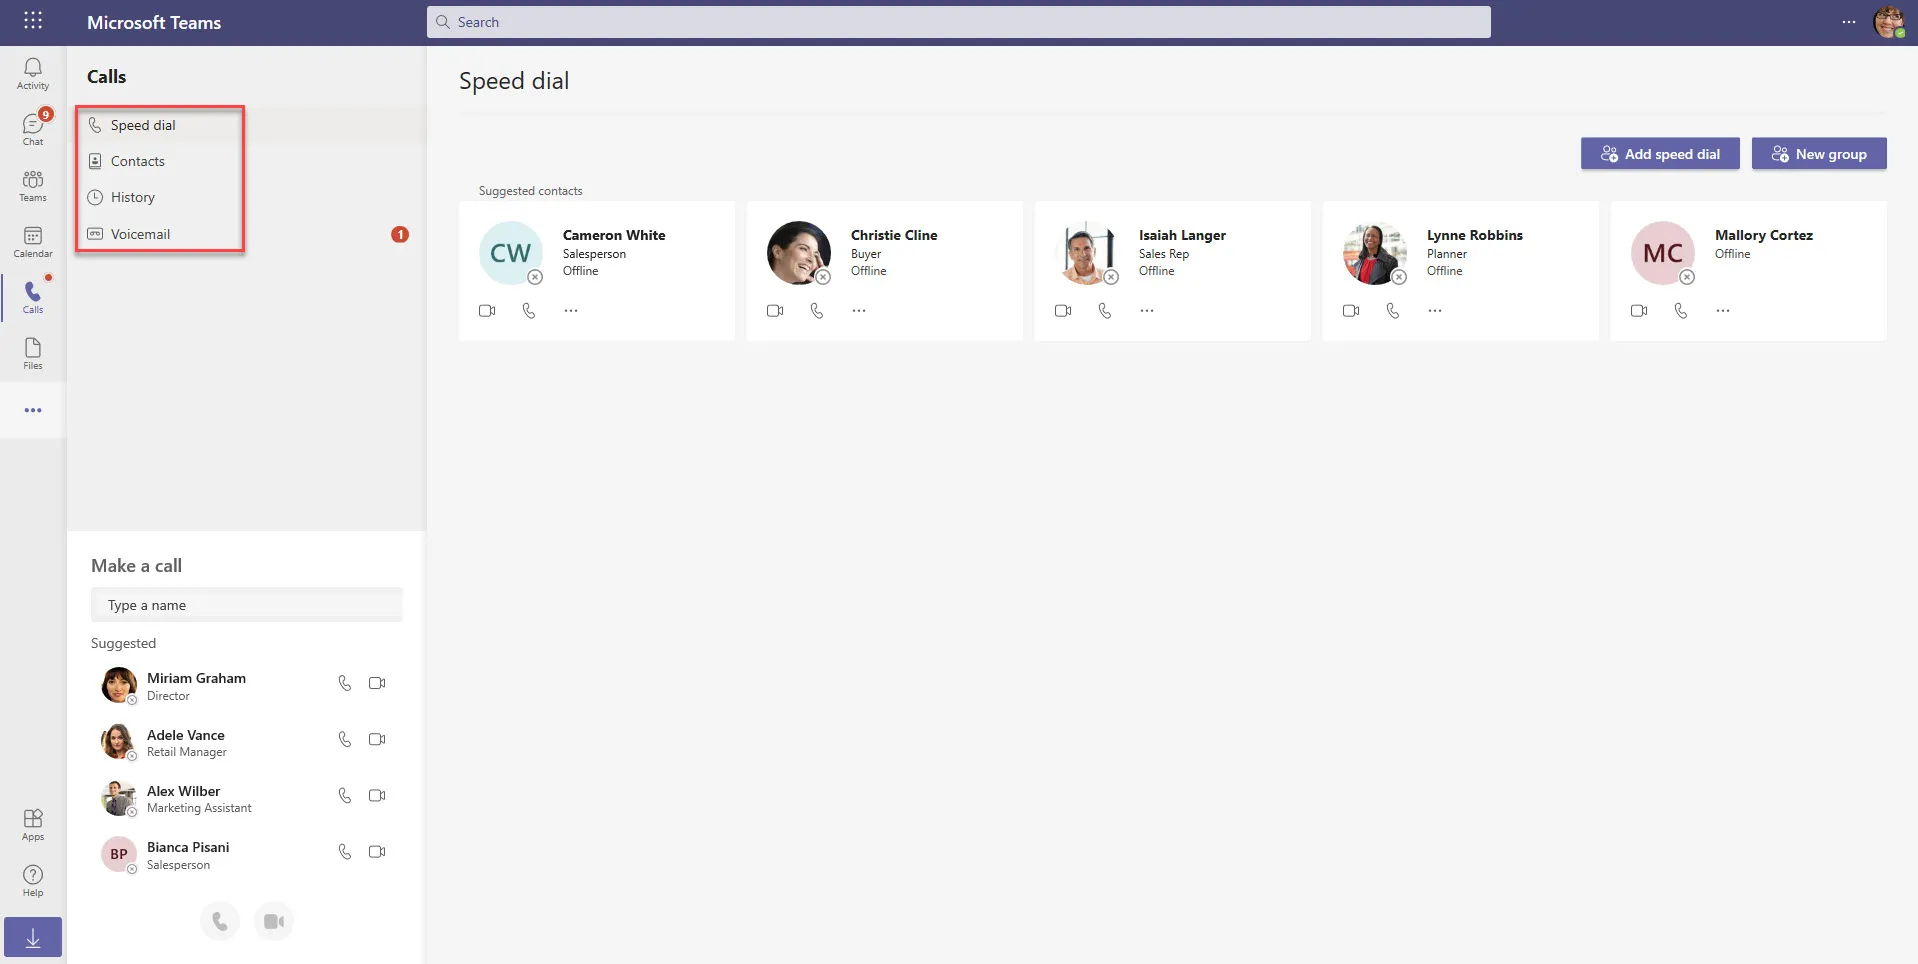Video call Bianca Pisani from Suggested
Image resolution: width=1918 pixels, height=964 pixels.
click(x=377, y=852)
